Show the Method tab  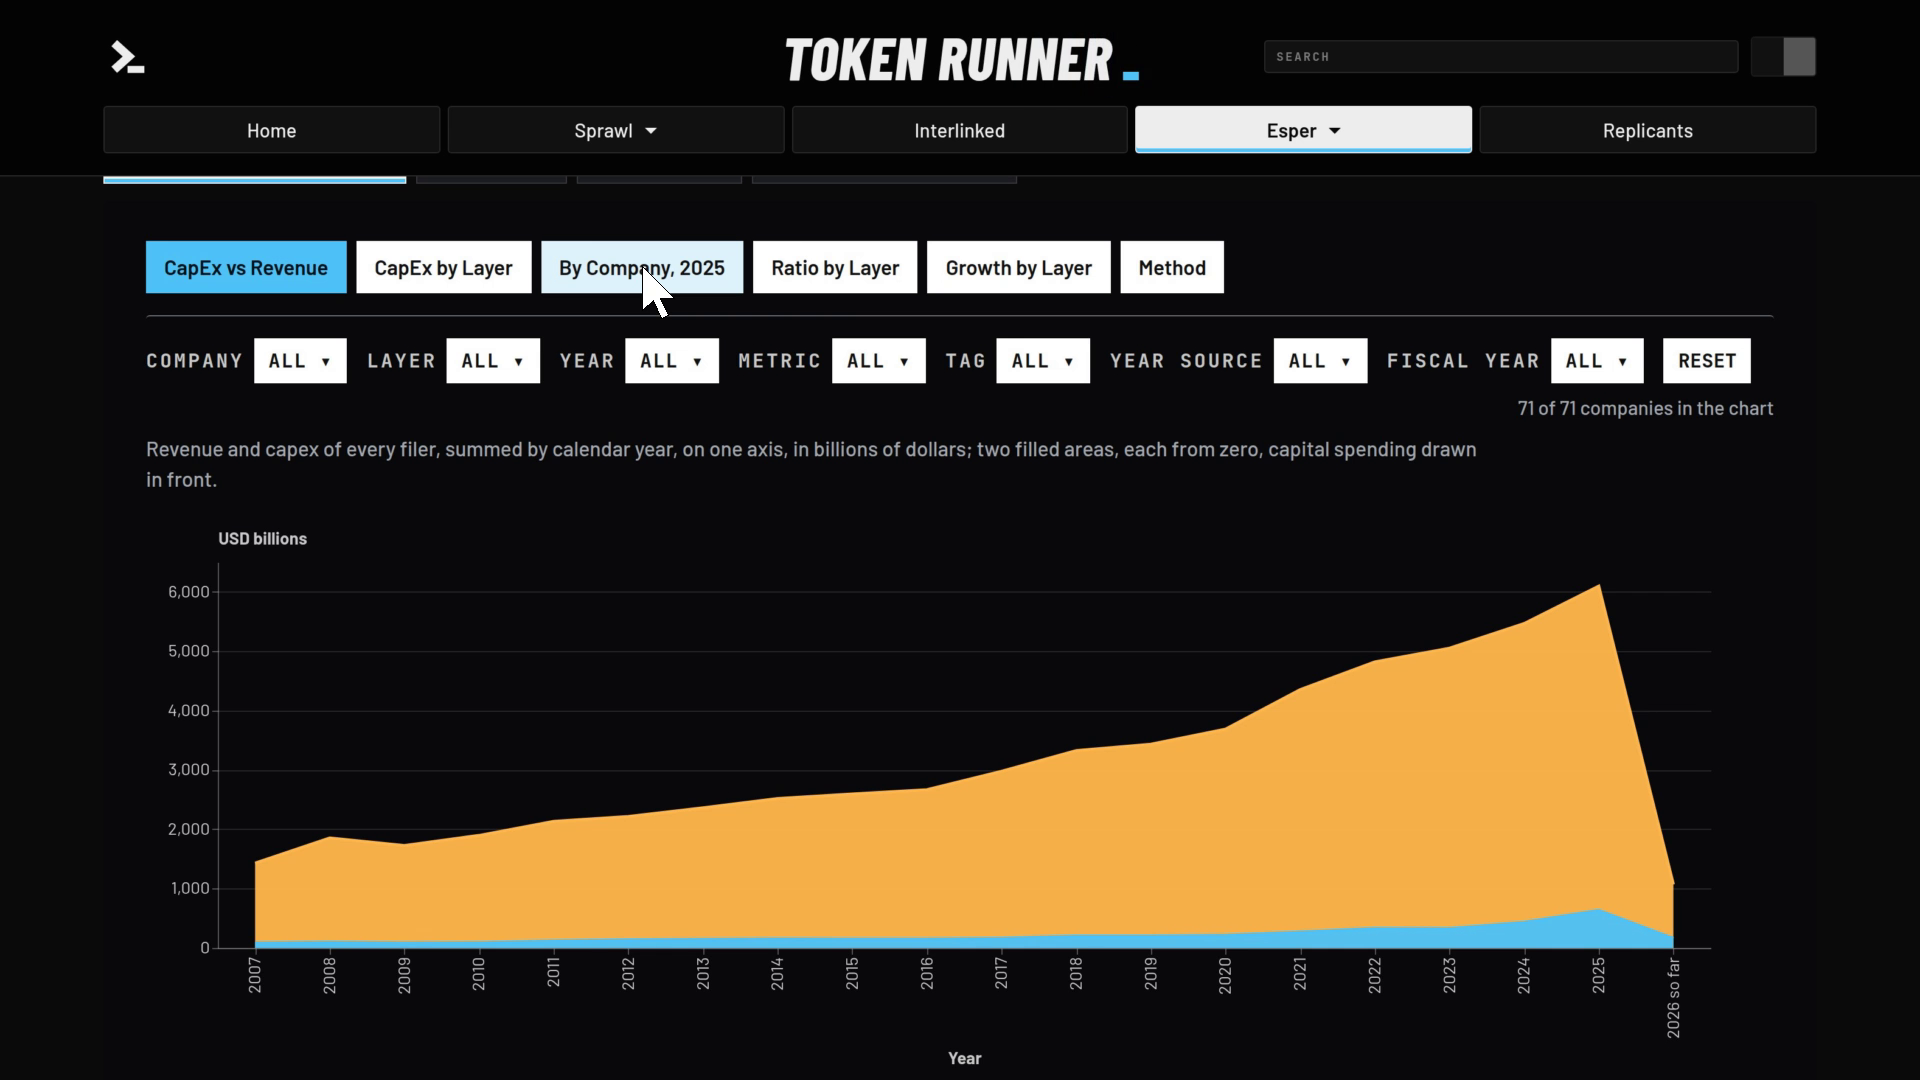tap(1172, 267)
